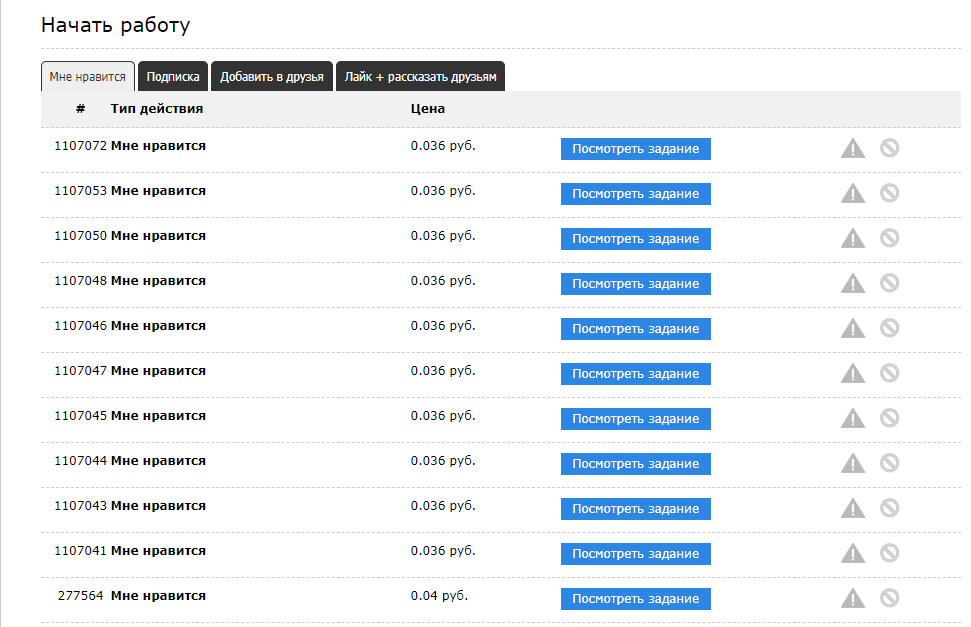
Task: Click the task number 1107044
Action: [81, 460]
